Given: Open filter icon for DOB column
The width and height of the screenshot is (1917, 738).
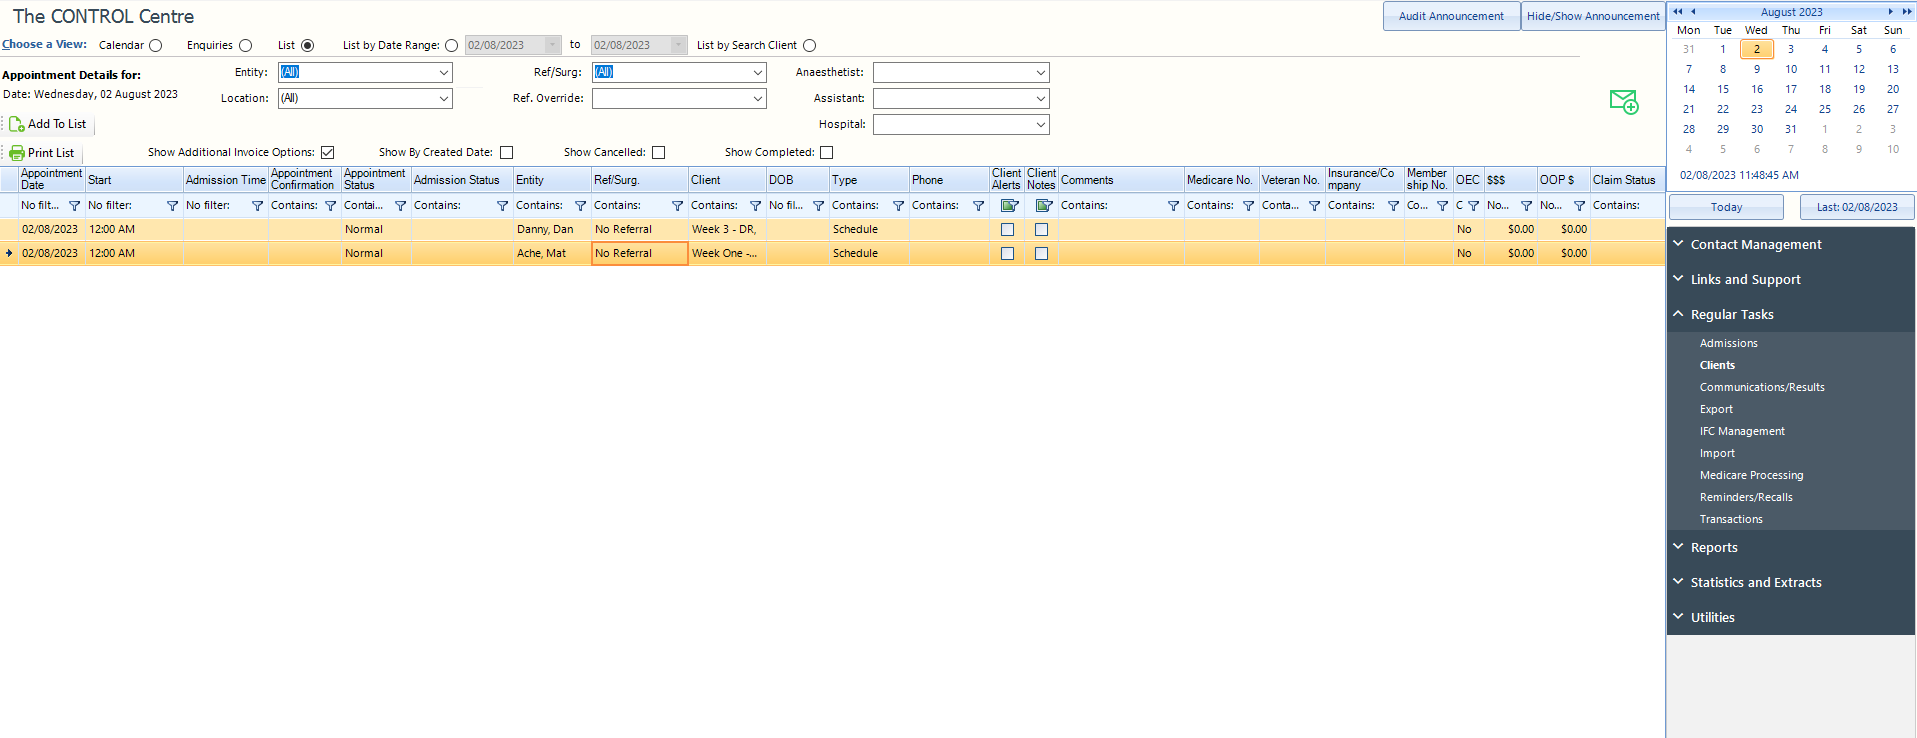Looking at the screenshot, I should point(818,206).
